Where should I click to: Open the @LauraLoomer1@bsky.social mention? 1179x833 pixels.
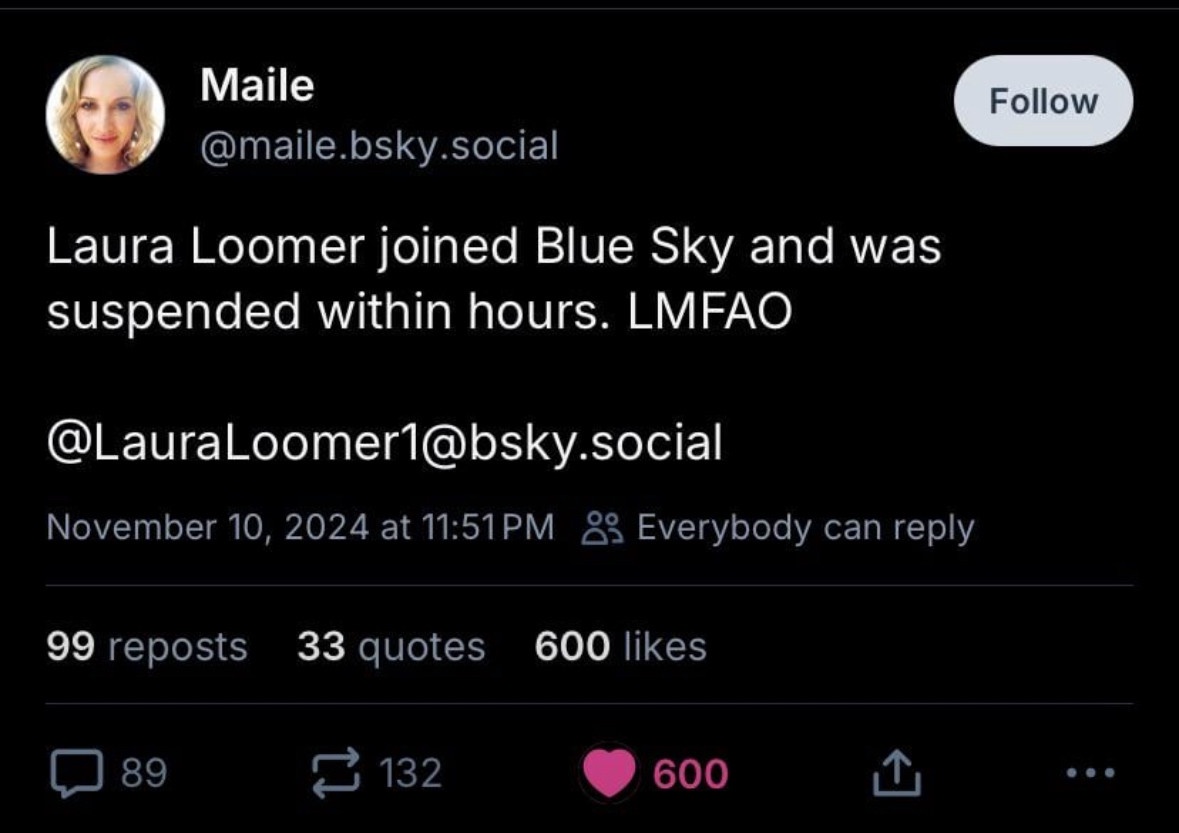click(384, 442)
